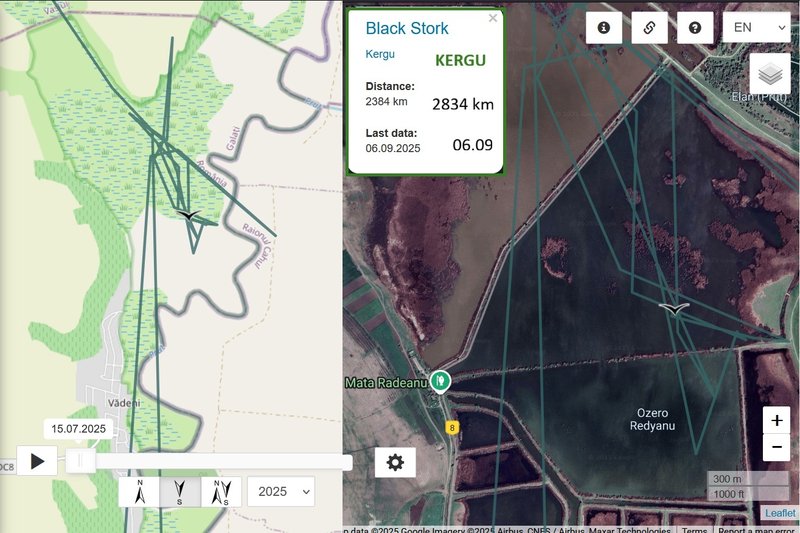
Task: Open the EN language dropdown
Action: 757,28
